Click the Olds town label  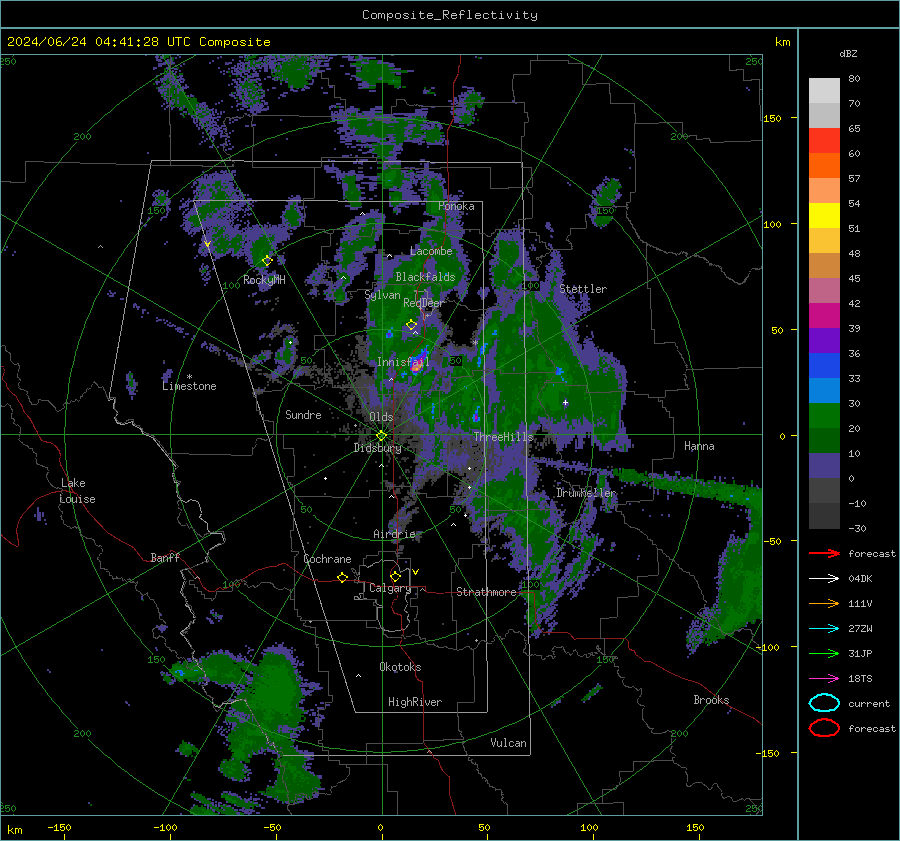pyautogui.click(x=381, y=417)
